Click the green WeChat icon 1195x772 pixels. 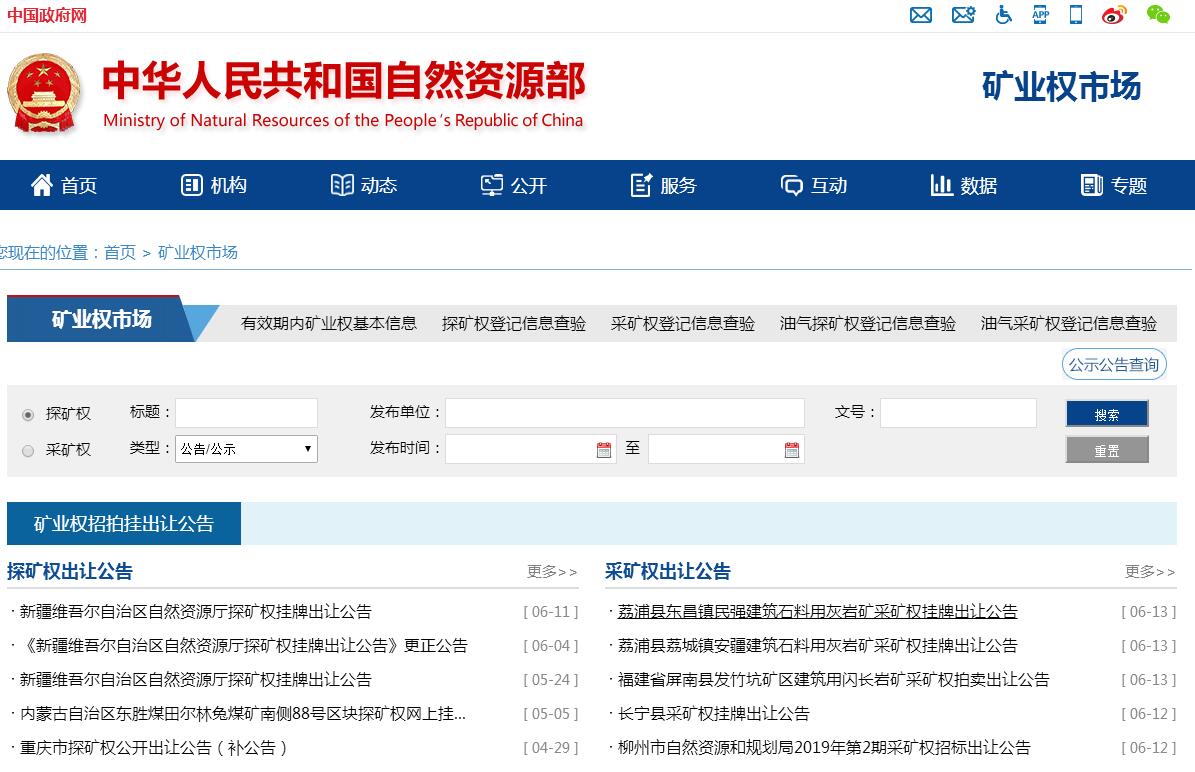click(x=1157, y=15)
